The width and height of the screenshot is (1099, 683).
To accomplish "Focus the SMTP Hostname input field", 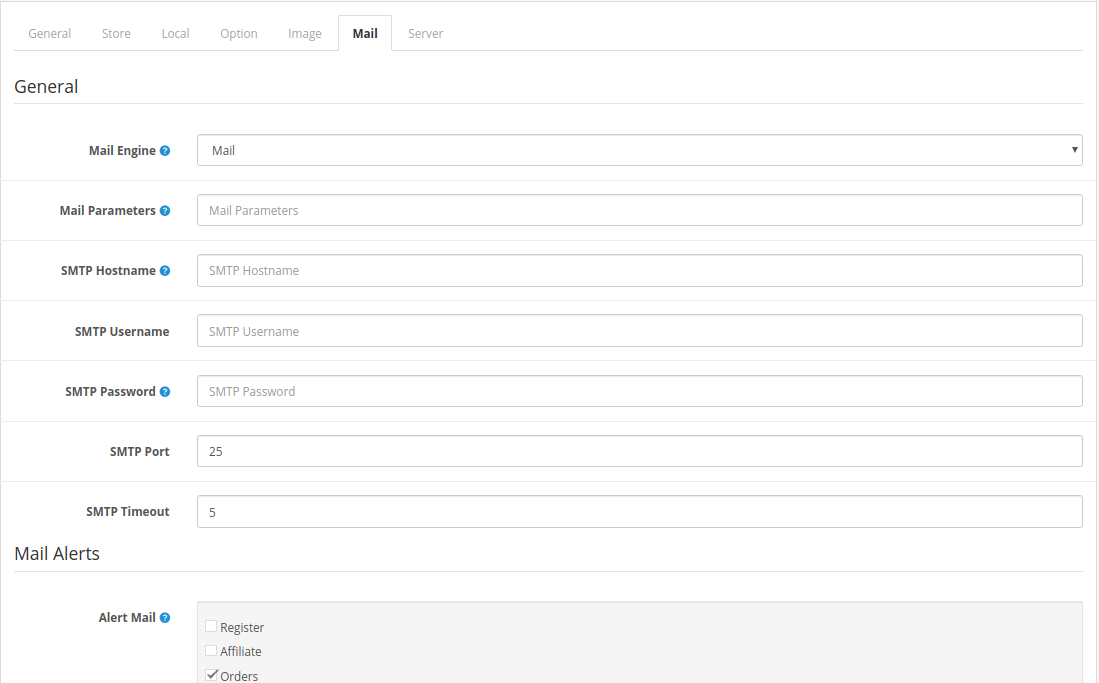I will coord(639,271).
